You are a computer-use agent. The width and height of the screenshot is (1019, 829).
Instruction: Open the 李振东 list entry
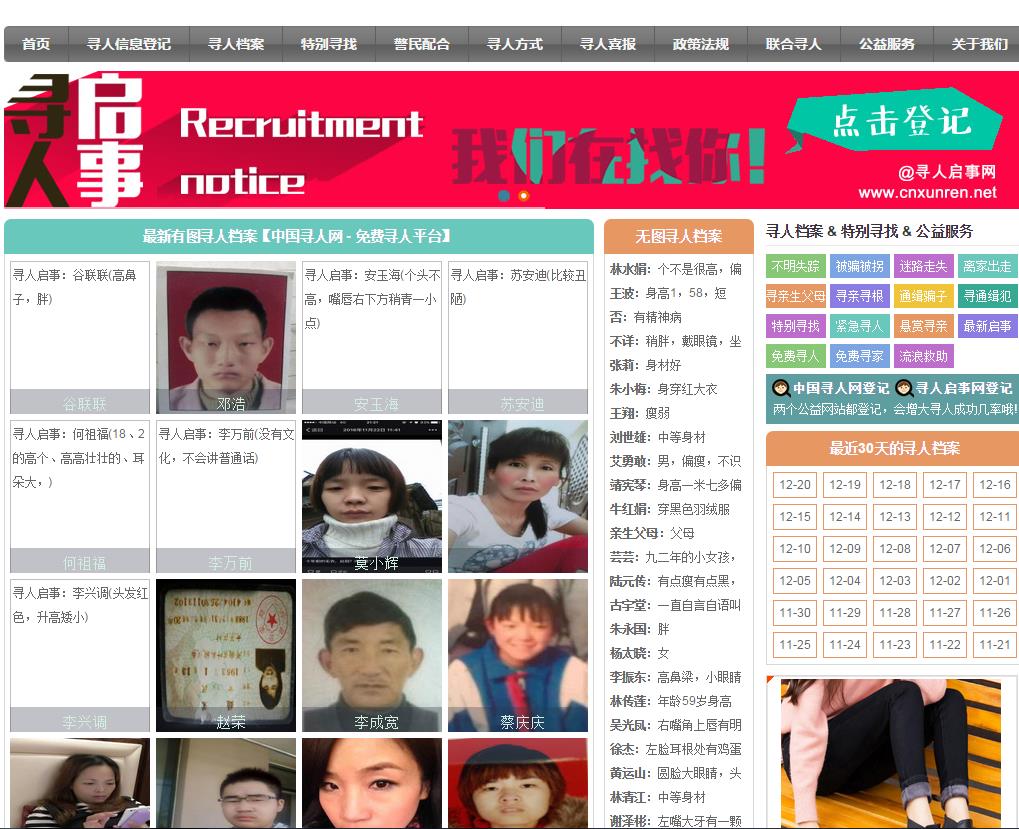click(x=676, y=677)
